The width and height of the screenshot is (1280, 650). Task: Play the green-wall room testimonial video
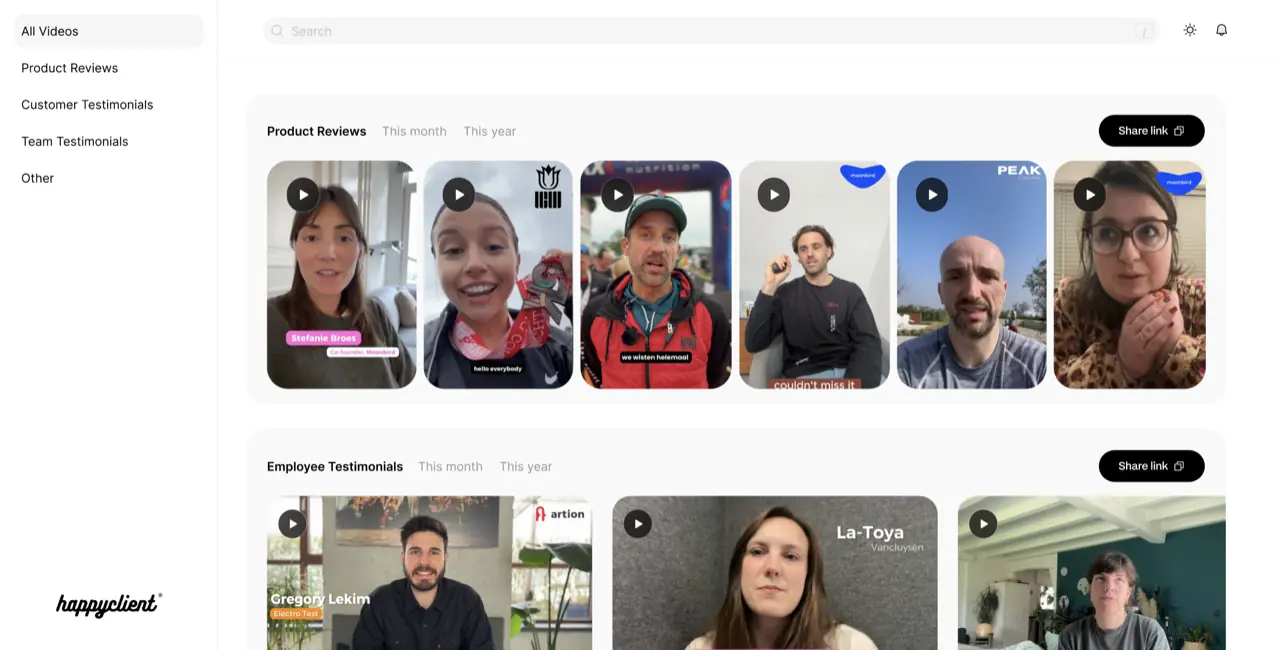point(983,524)
